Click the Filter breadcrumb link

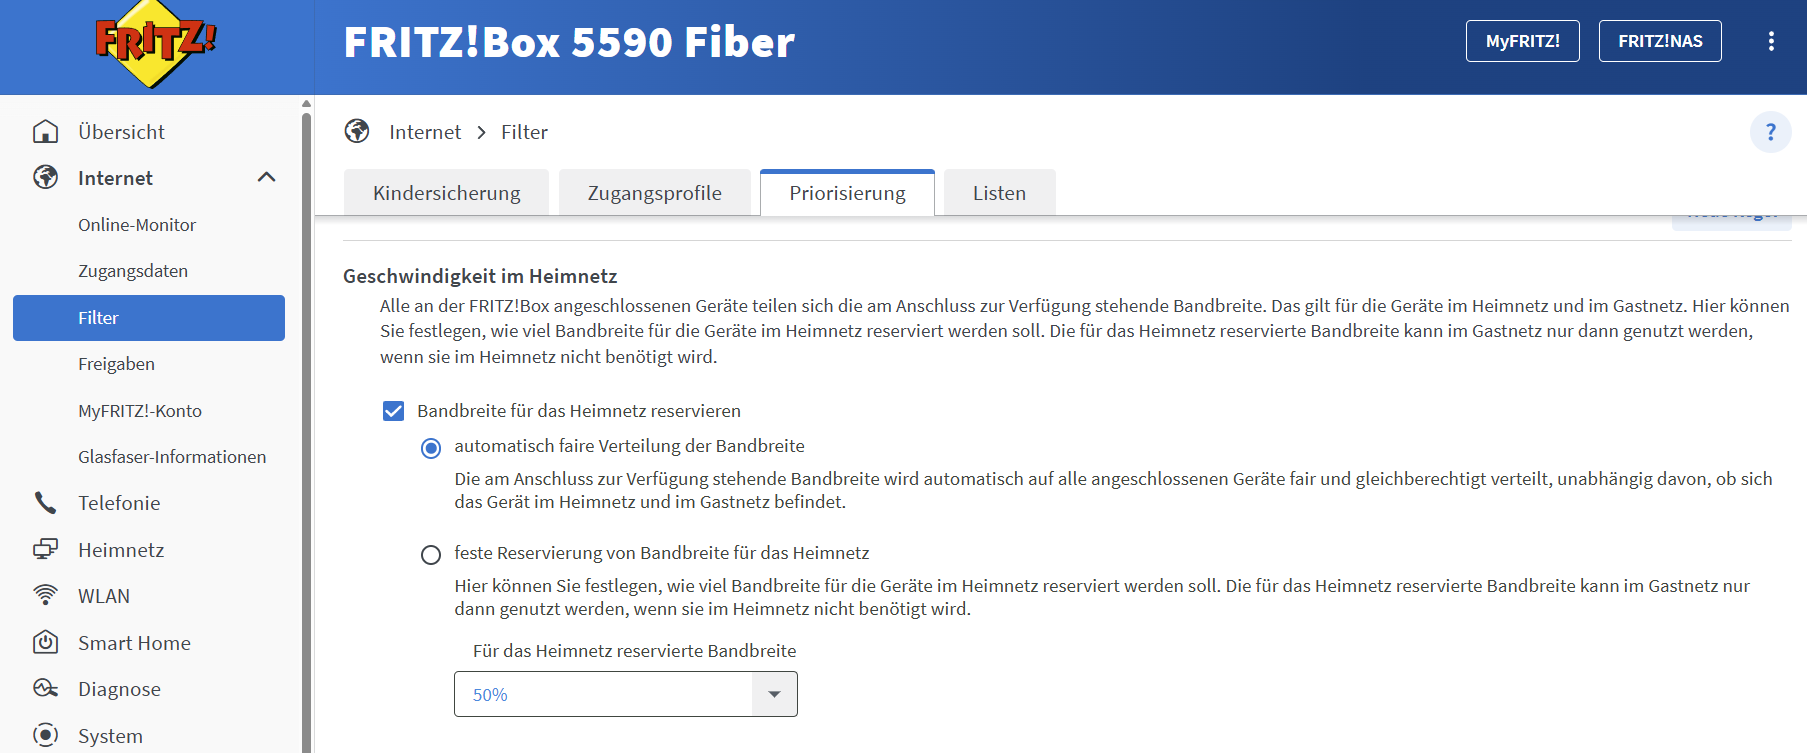[x=525, y=132]
